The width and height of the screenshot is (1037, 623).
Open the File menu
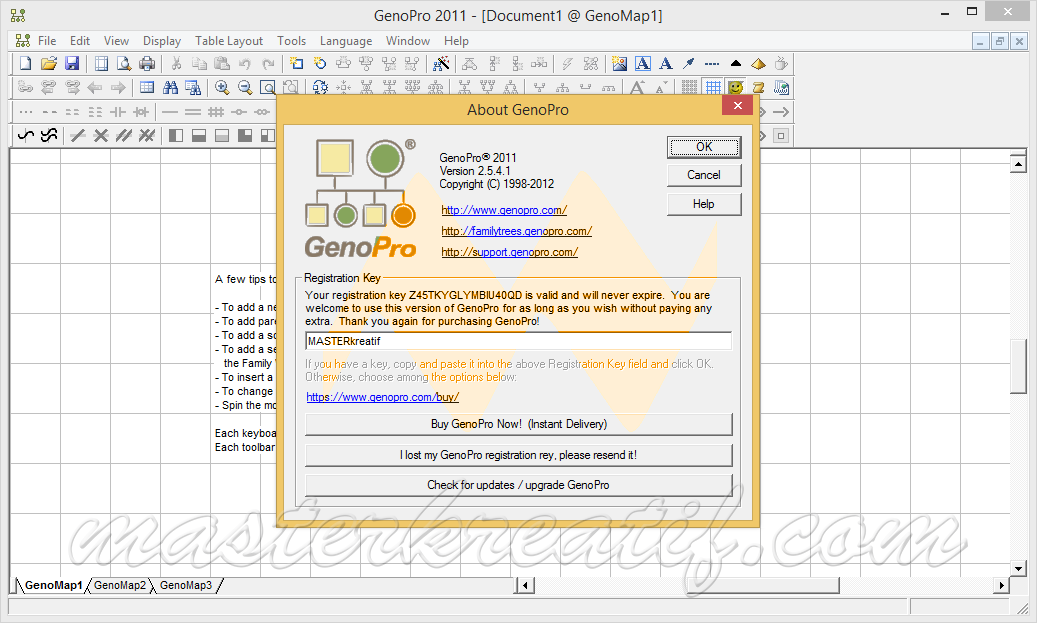pyautogui.click(x=47, y=41)
